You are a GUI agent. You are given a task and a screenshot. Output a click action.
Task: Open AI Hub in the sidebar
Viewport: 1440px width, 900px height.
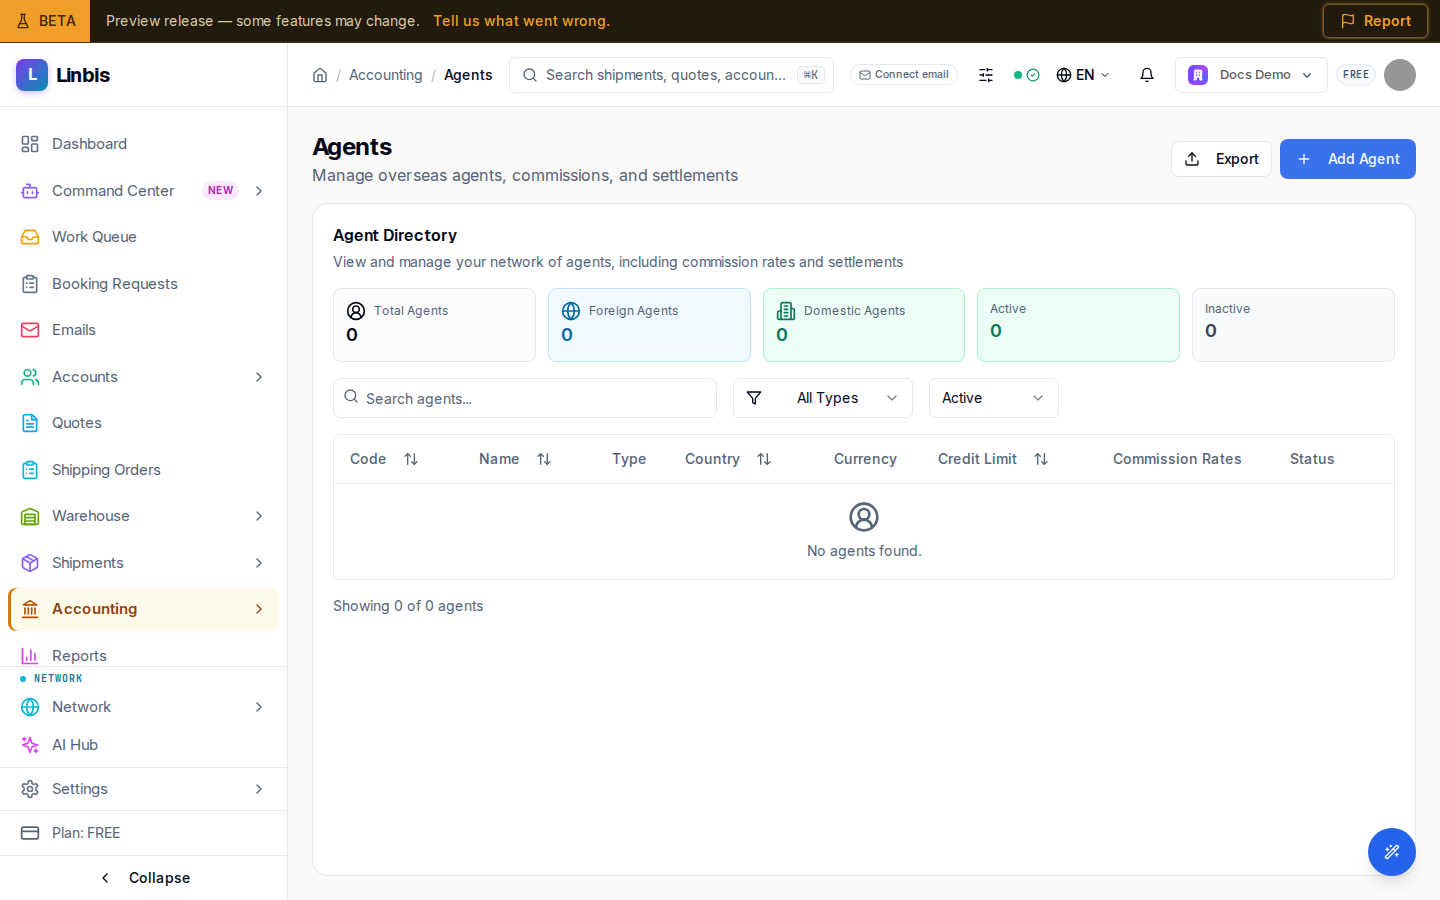(143, 745)
